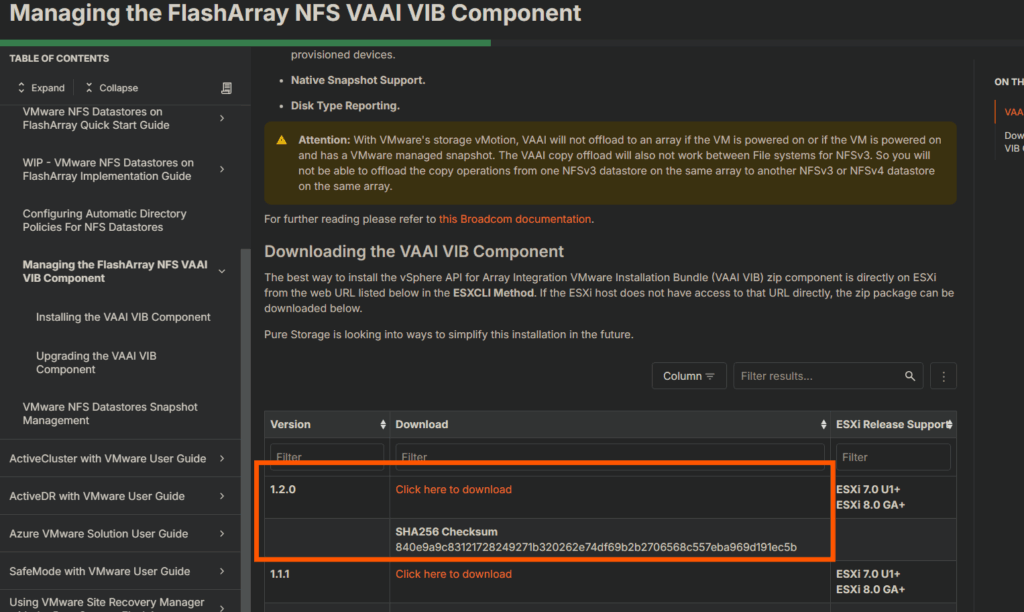The height and width of the screenshot is (612, 1024).
Task: Expand VMware NFS Datastores Quick Start Guide chevron
Action: pos(222,119)
